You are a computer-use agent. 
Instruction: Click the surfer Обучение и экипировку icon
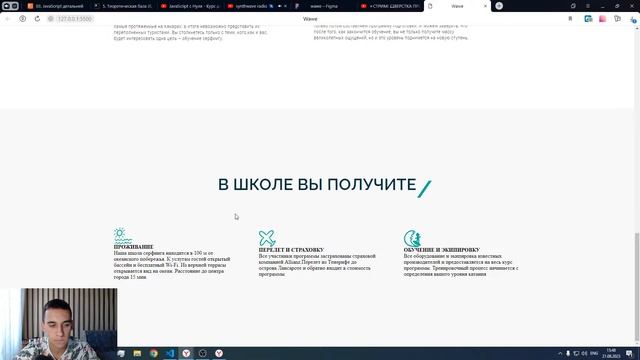click(x=412, y=238)
